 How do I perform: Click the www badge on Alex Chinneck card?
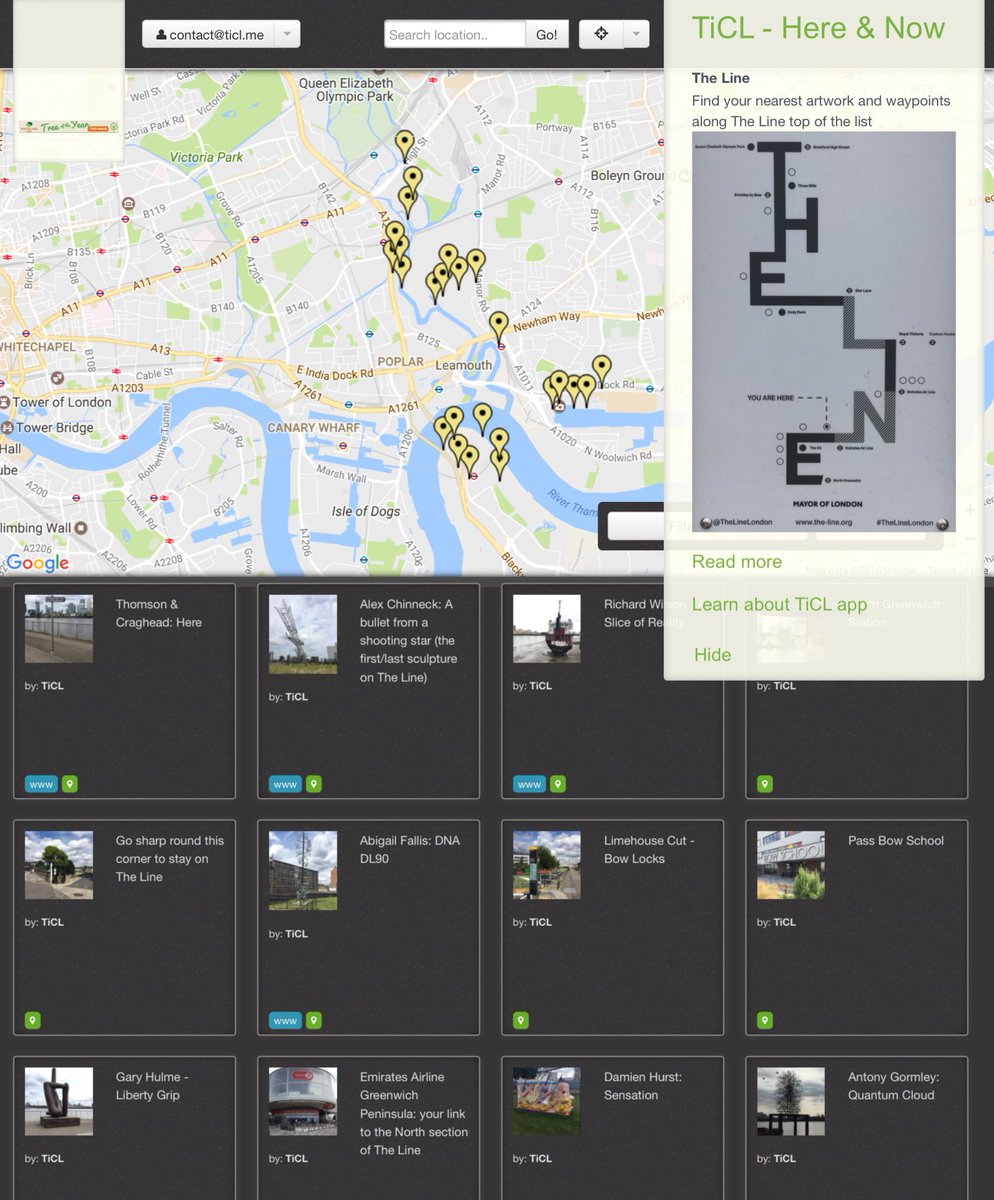point(286,784)
